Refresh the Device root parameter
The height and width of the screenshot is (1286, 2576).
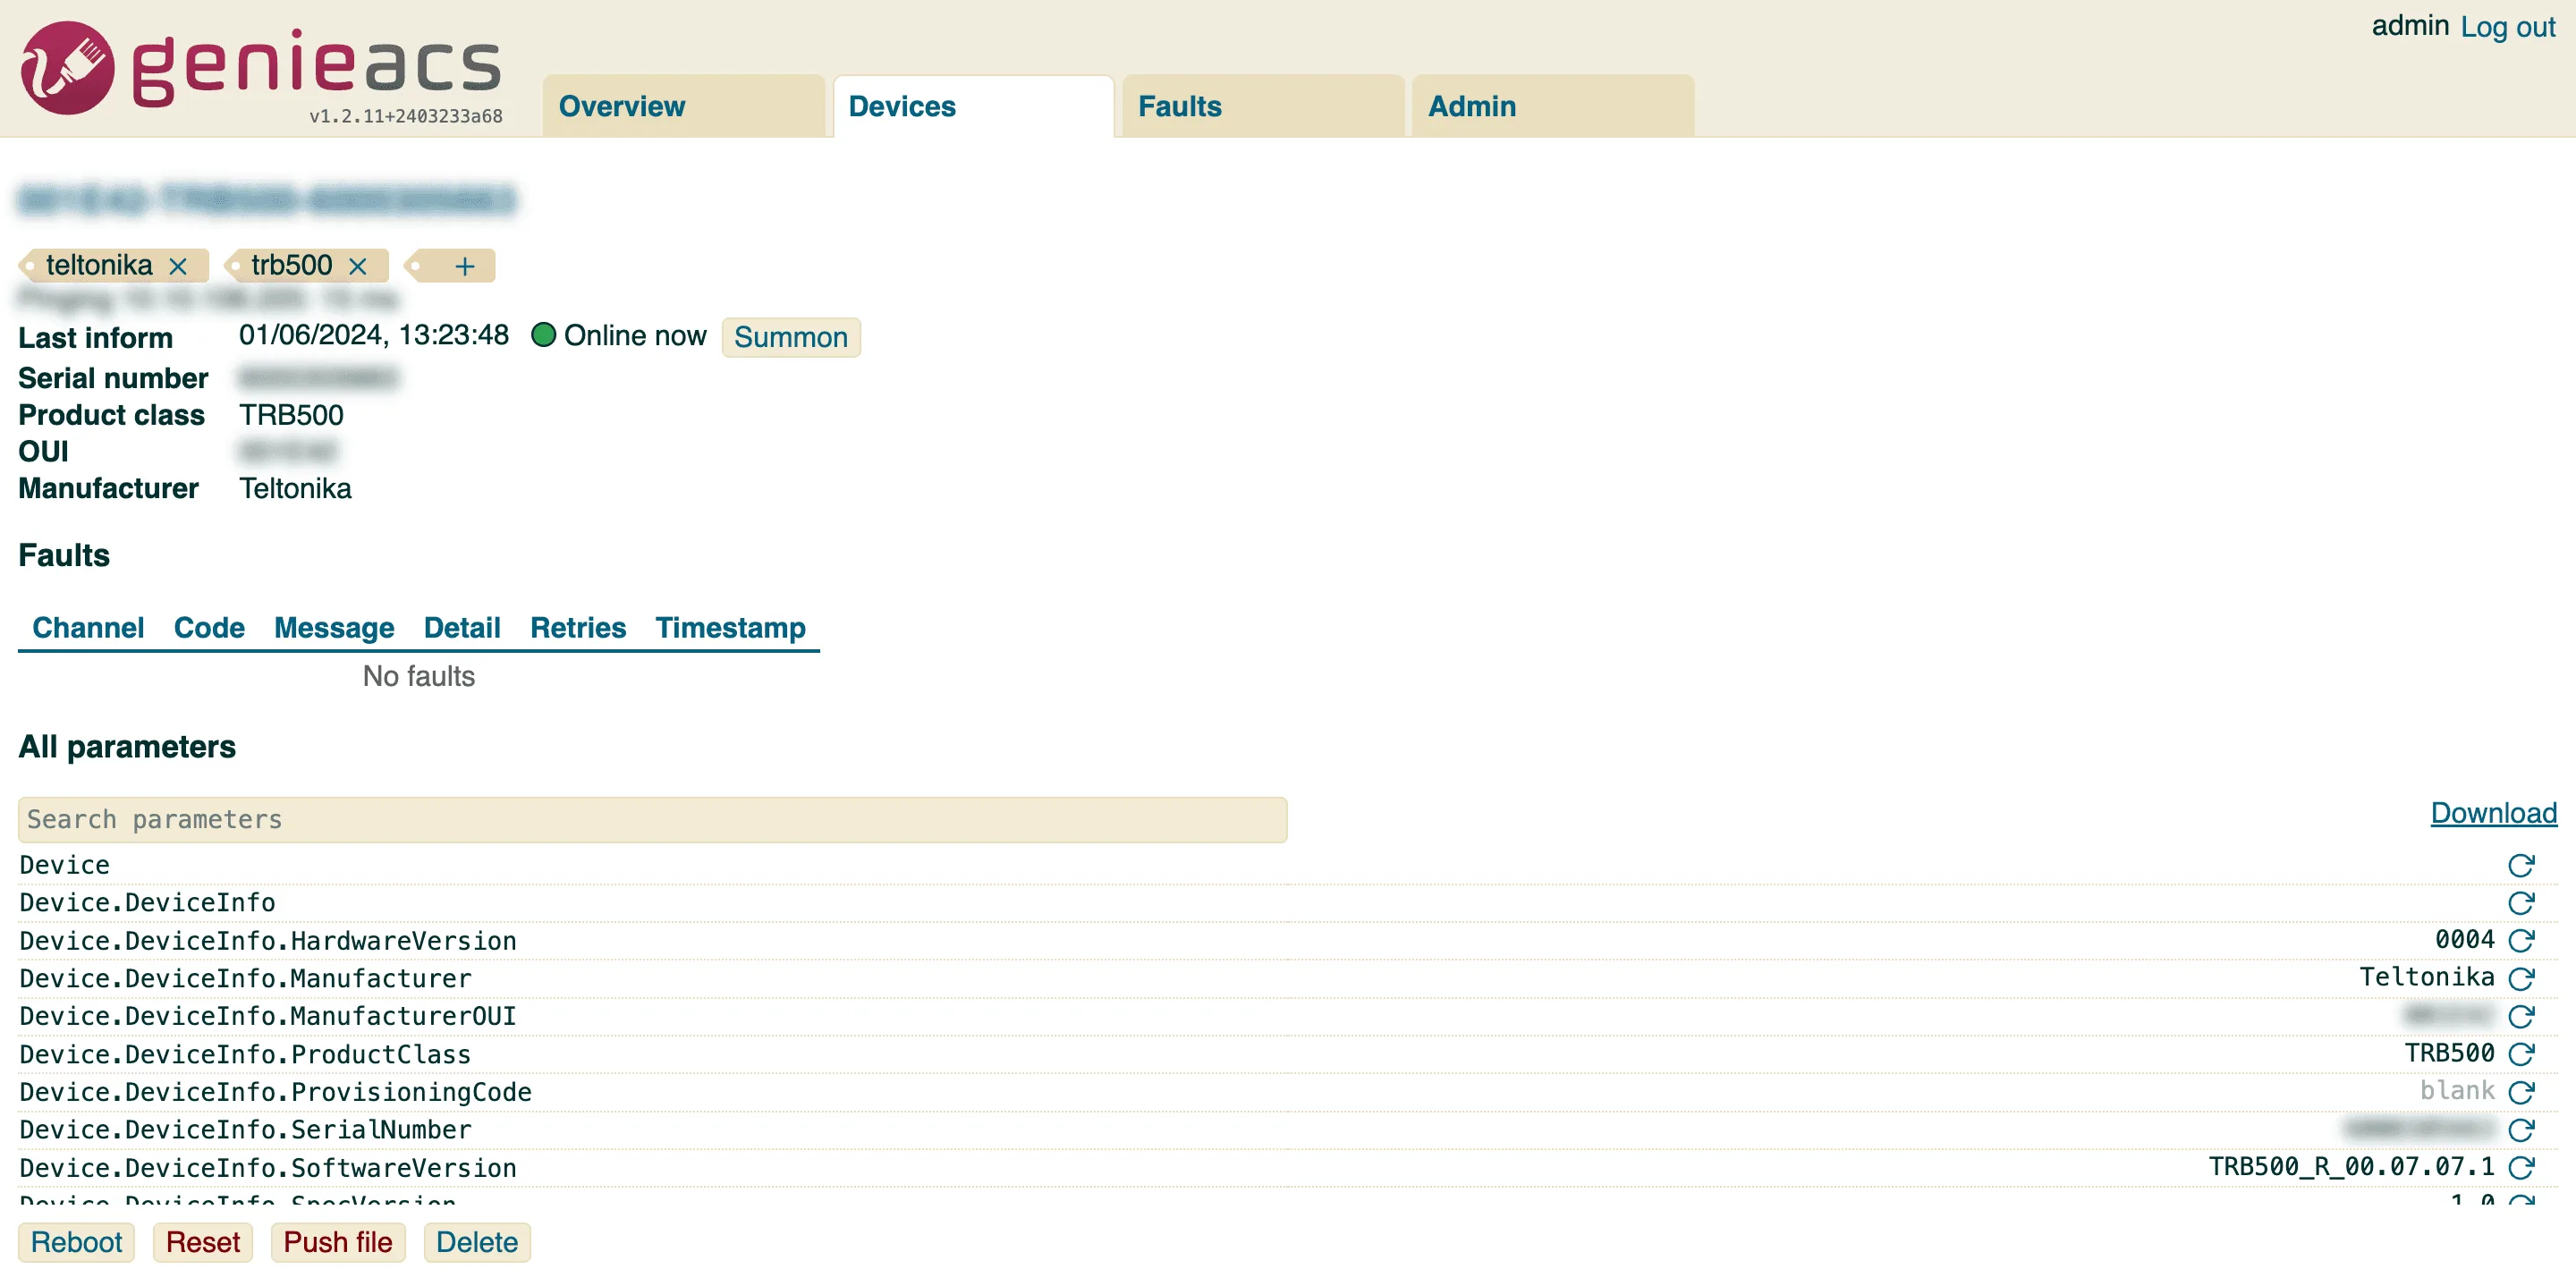pos(2521,865)
